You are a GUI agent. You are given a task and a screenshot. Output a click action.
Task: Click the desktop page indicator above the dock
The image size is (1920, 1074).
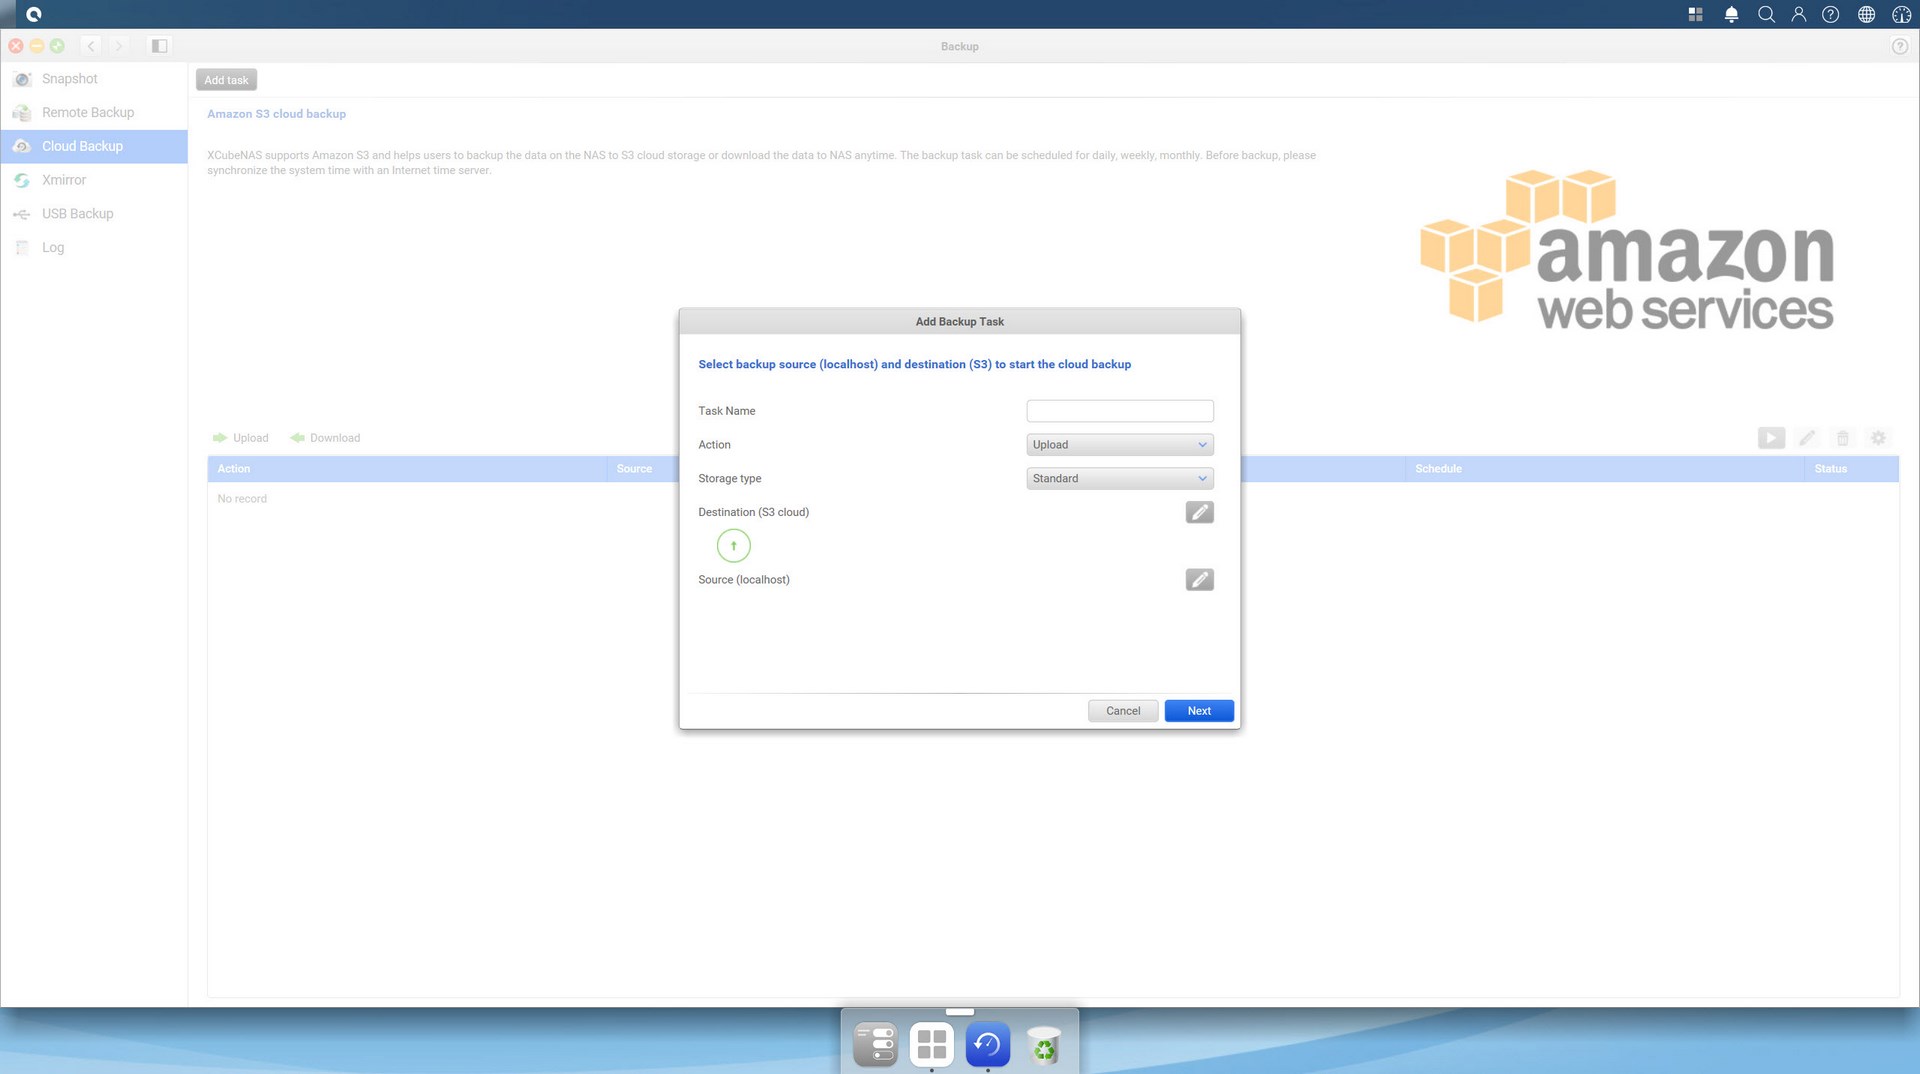960,1012
